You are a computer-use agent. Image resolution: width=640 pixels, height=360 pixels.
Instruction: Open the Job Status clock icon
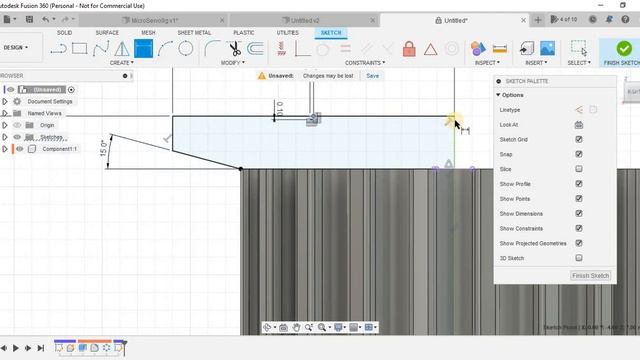click(x=593, y=19)
